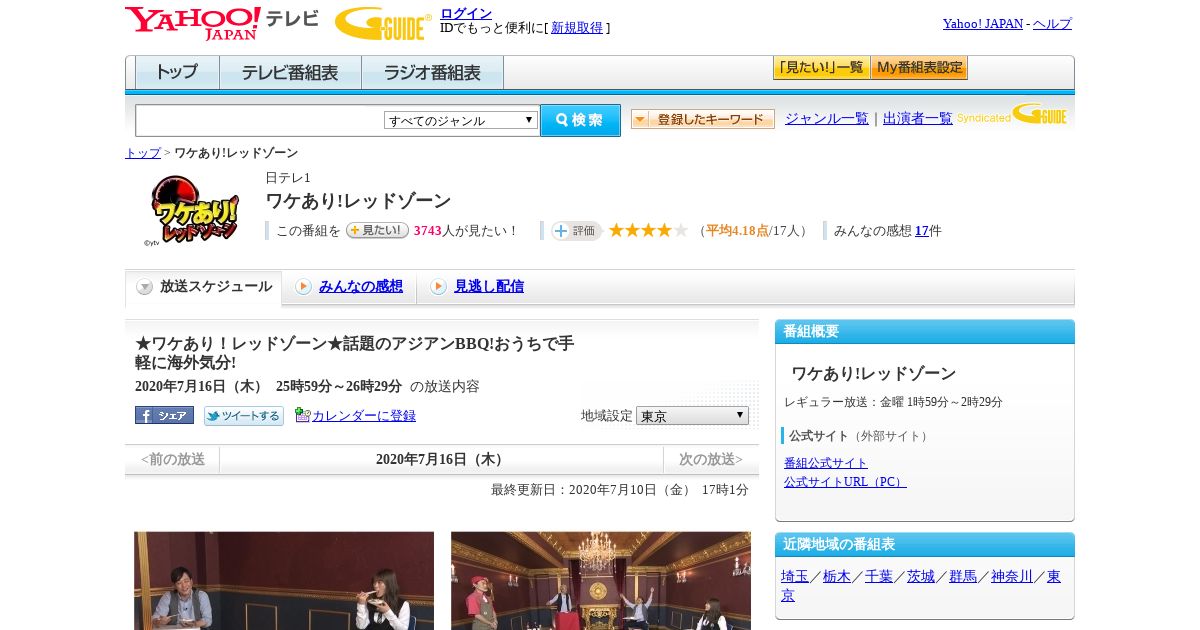Open the 地域設定 region dropdown showing 東京

coord(692,415)
